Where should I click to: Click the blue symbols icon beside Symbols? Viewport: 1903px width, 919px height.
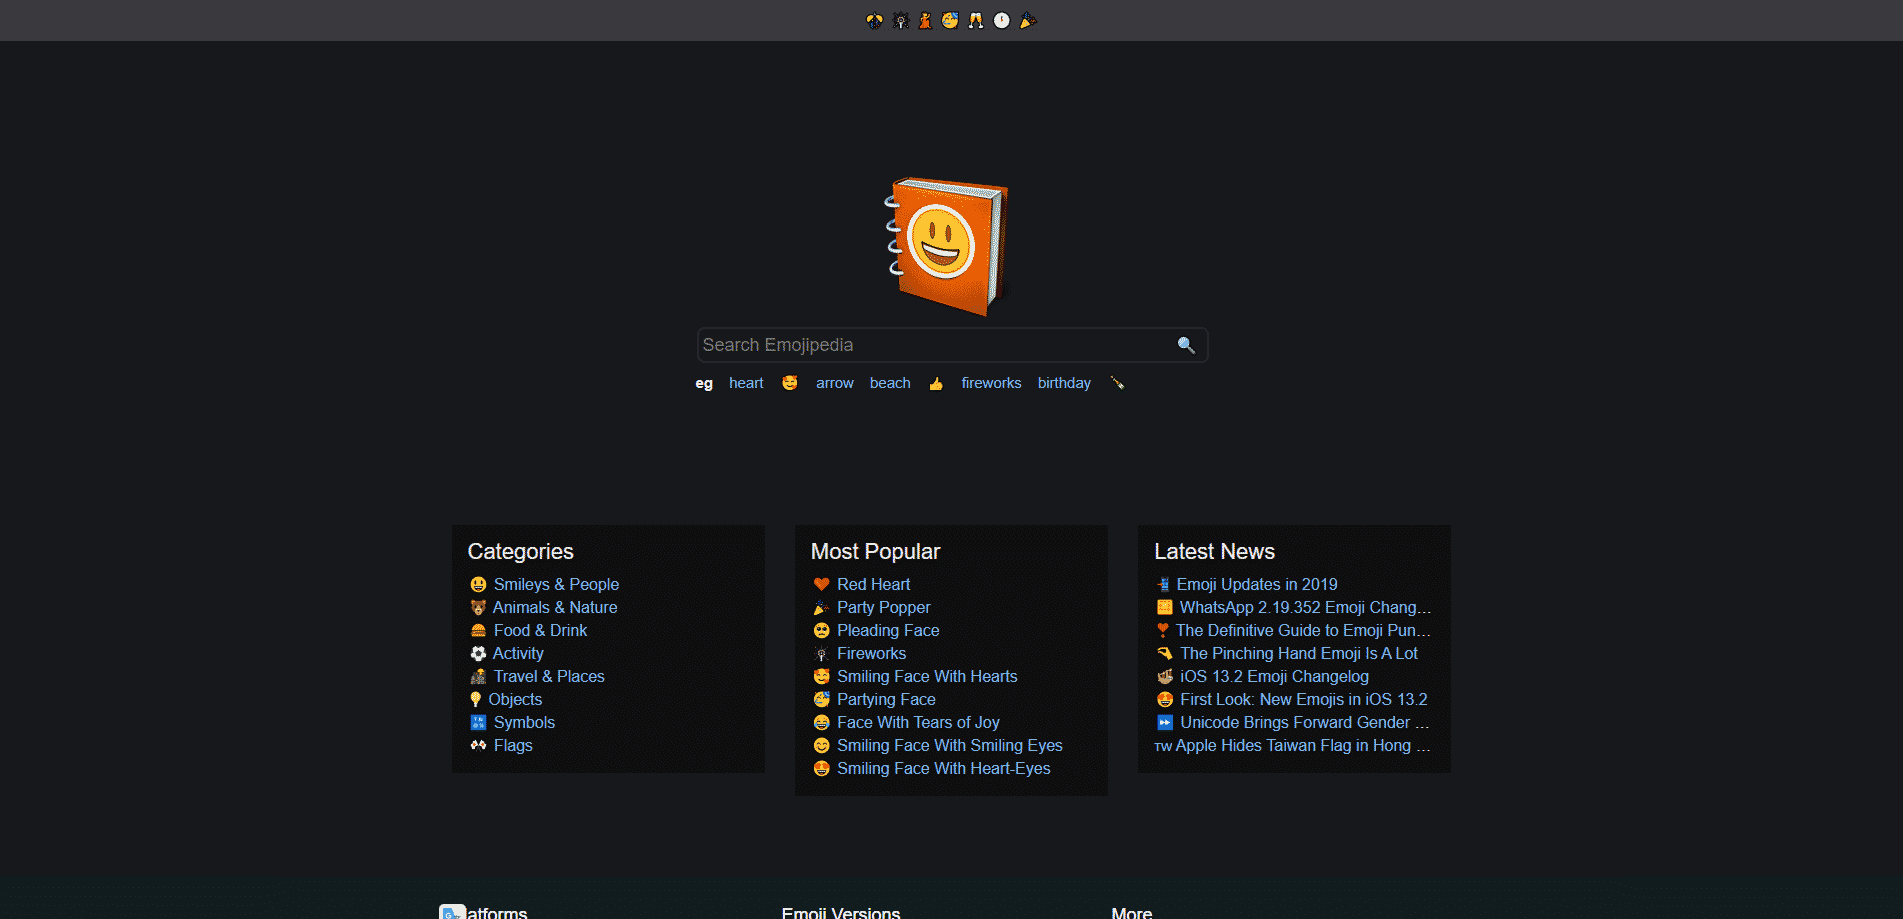point(478,722)
